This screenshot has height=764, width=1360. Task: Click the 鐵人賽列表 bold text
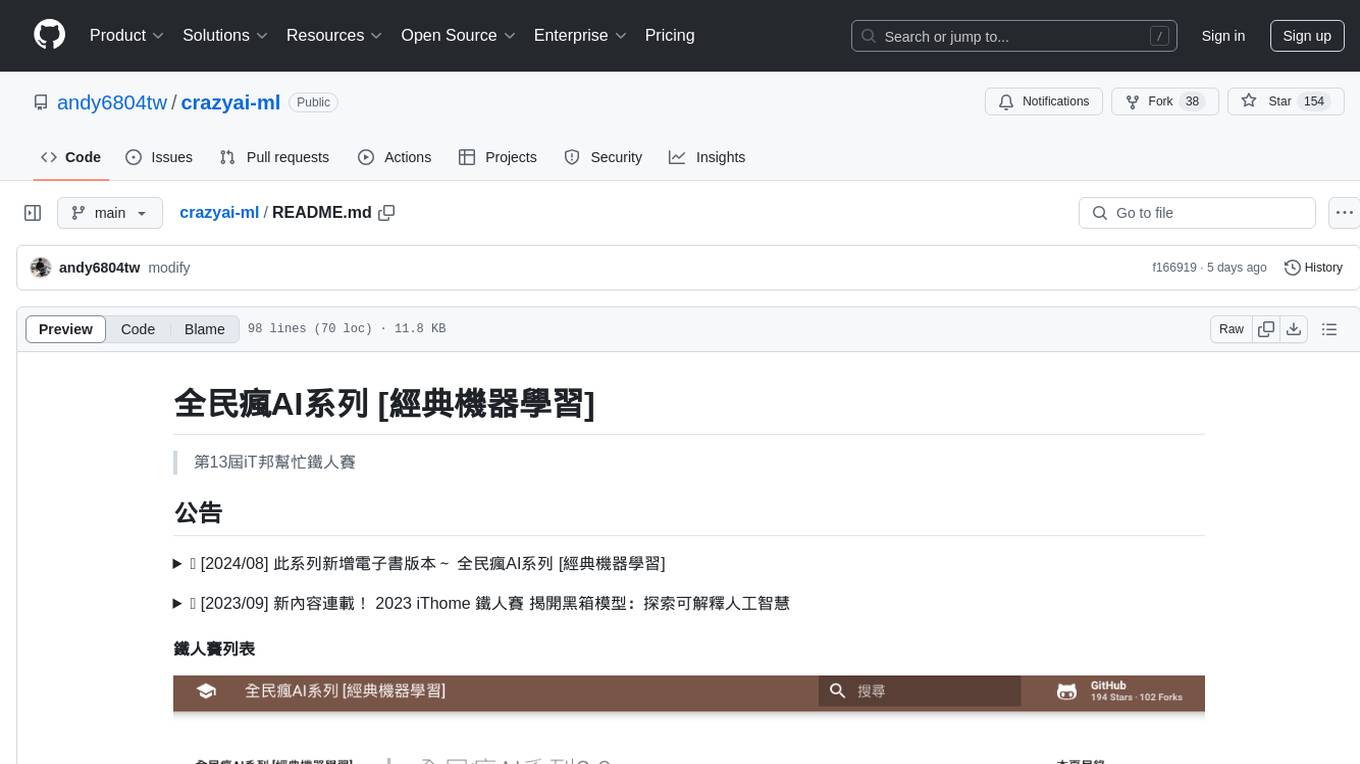[214, 649]
